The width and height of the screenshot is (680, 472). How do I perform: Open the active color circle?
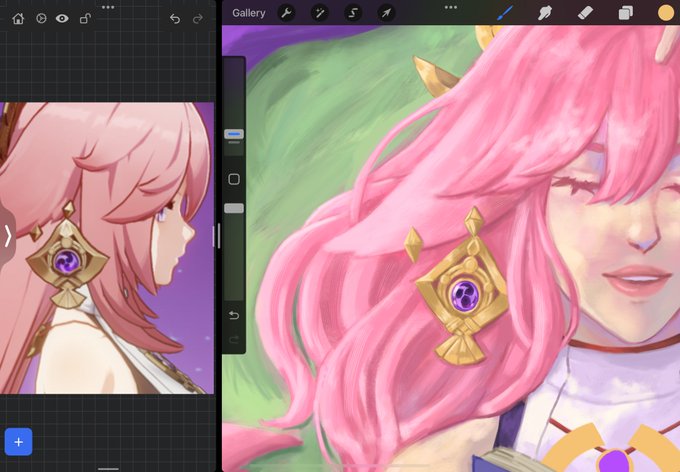point(666,13)
